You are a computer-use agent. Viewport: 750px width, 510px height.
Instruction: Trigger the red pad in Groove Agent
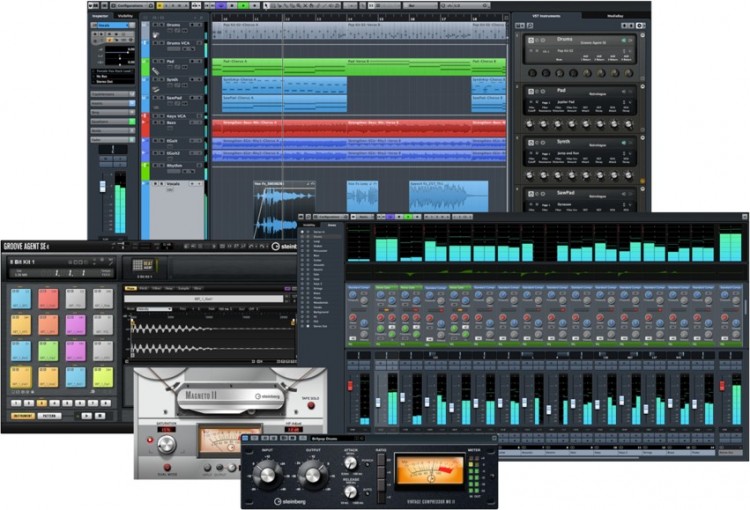click(x=48, y=299)
